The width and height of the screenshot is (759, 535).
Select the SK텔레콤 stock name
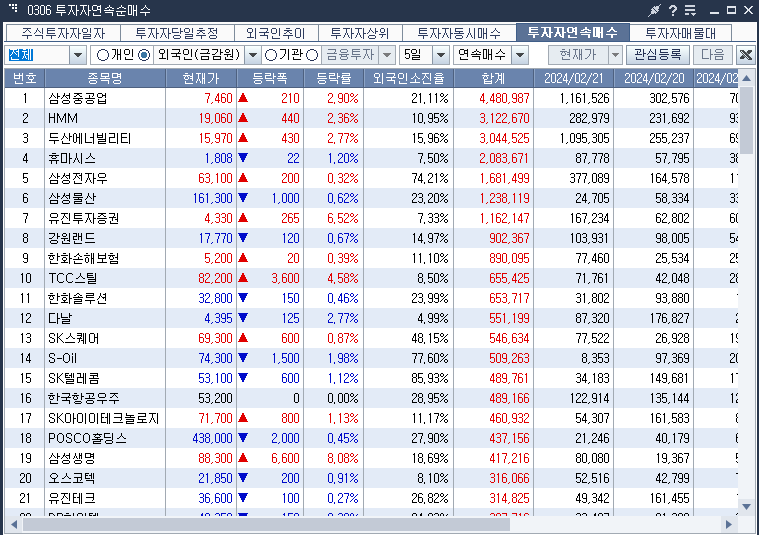pyautogui.click(x=74, y=378)
